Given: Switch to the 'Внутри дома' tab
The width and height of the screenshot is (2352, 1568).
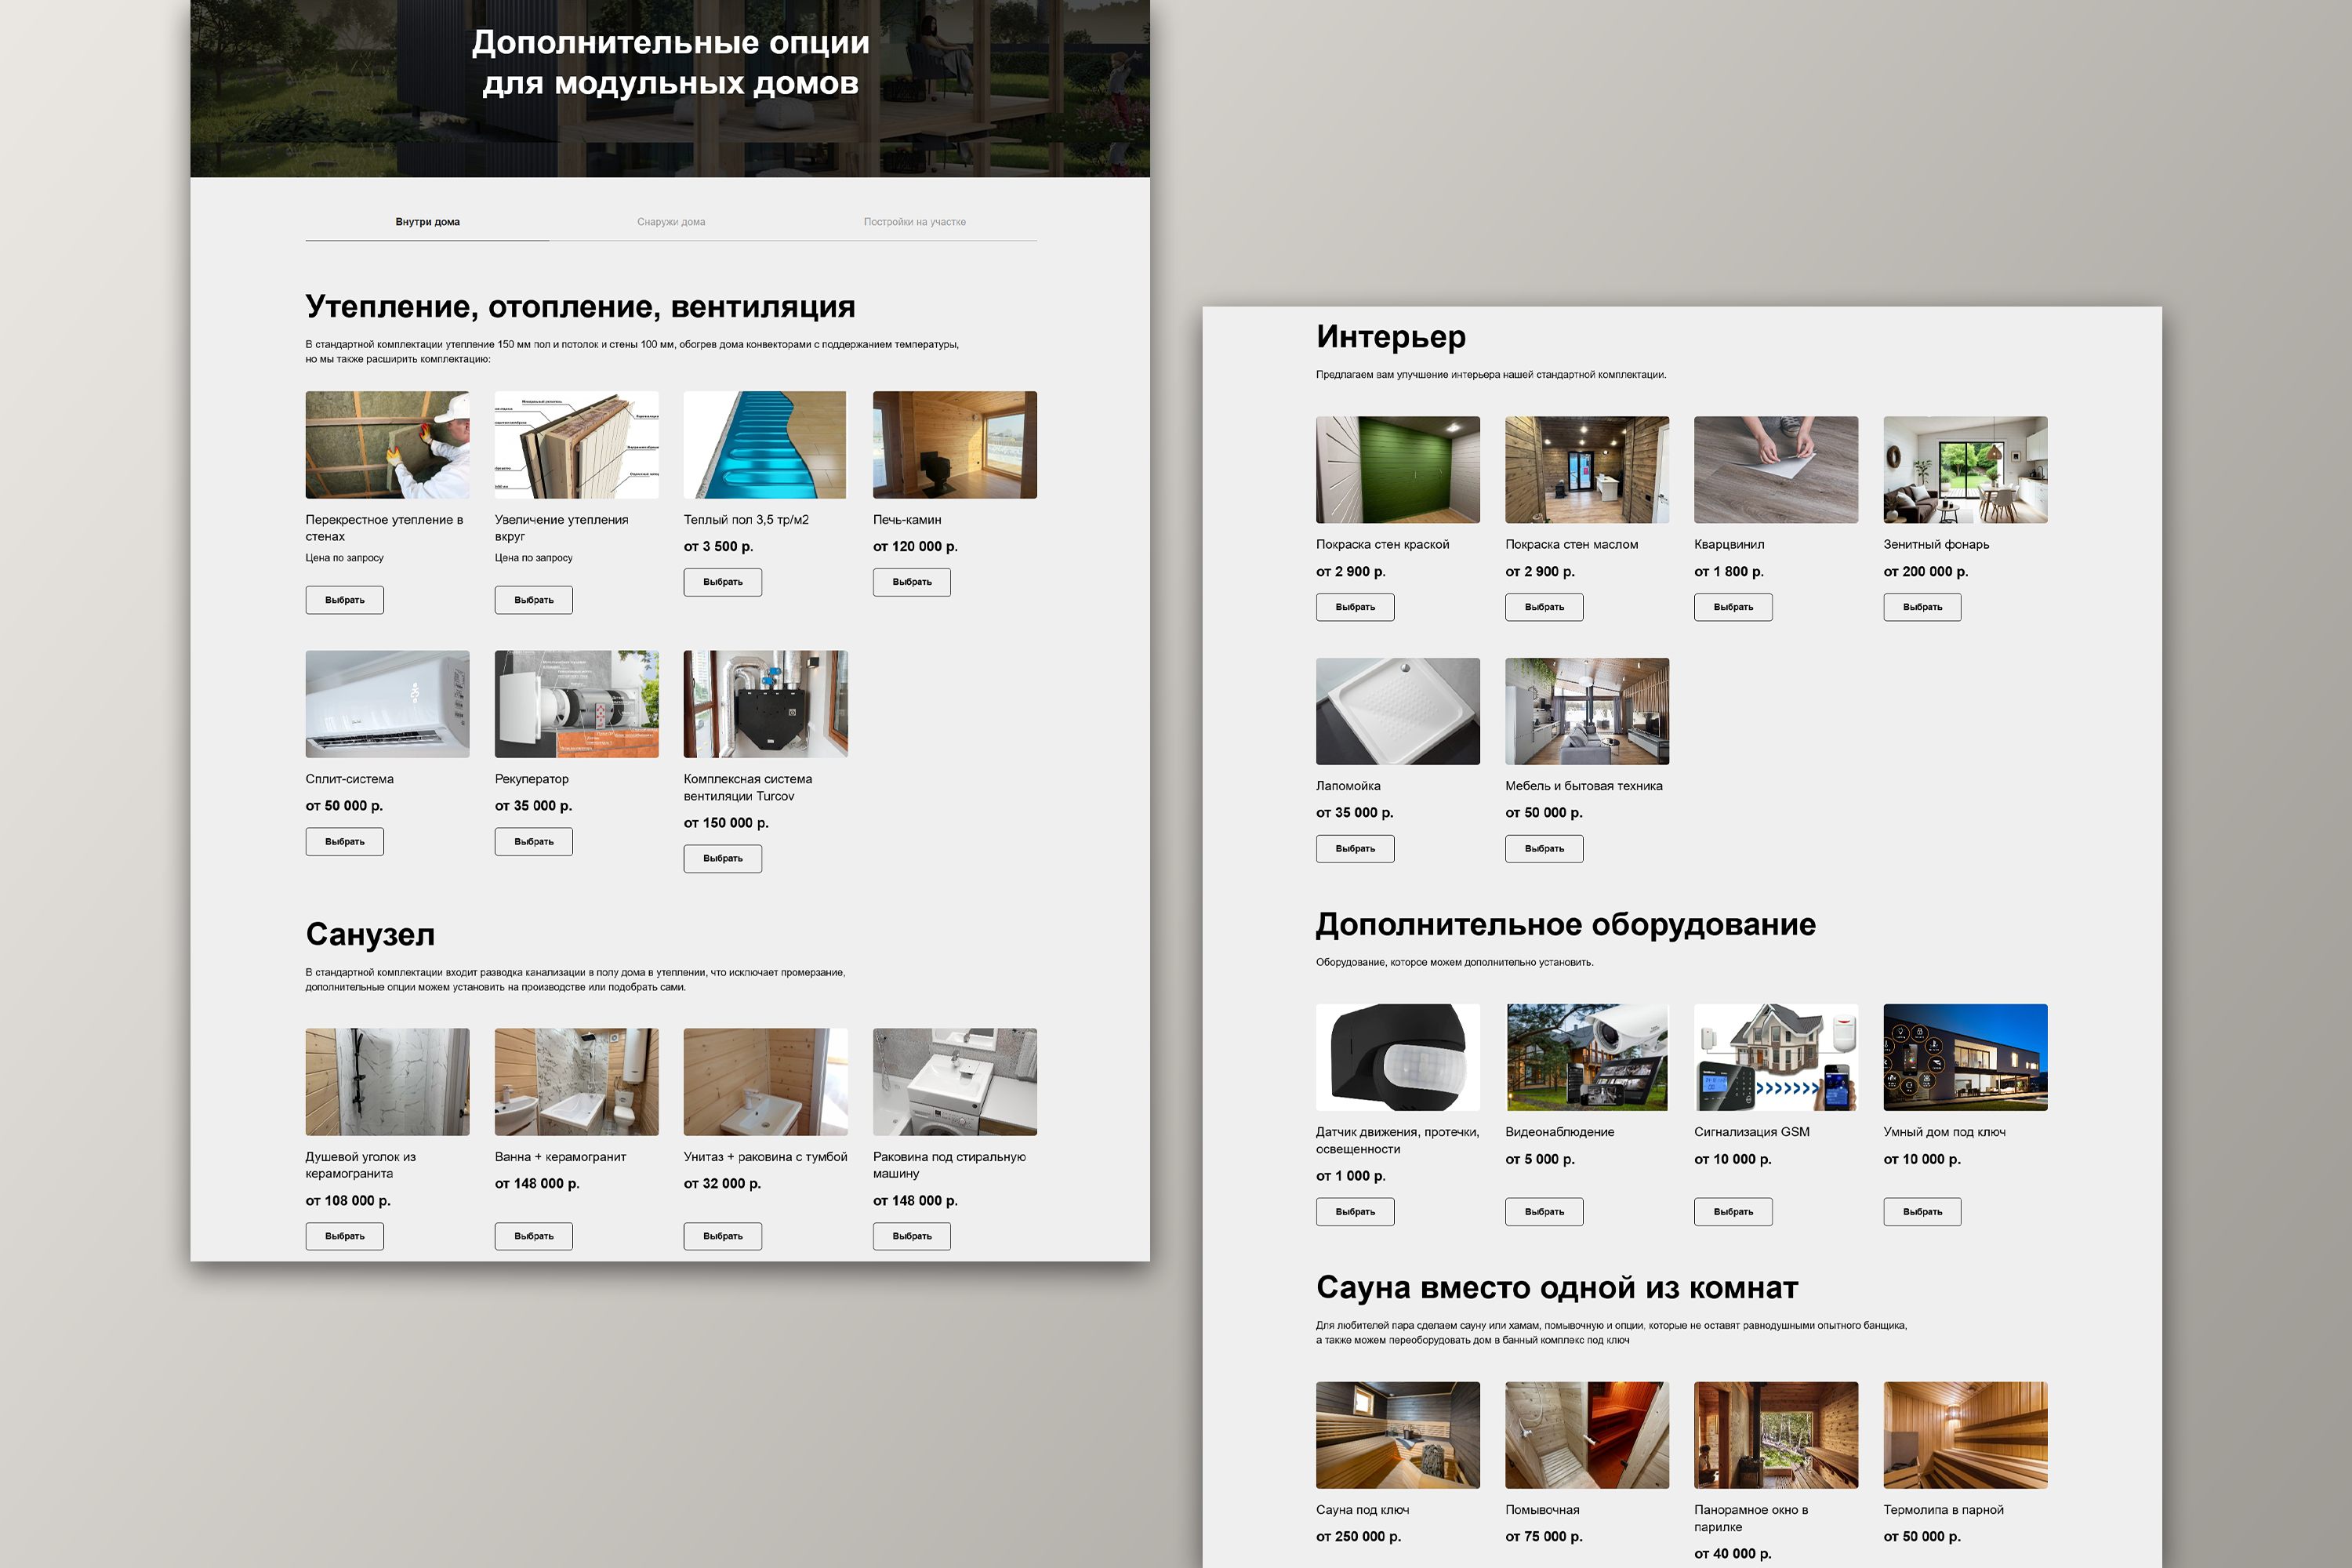Looking at the screenshot, I should 427,222.
